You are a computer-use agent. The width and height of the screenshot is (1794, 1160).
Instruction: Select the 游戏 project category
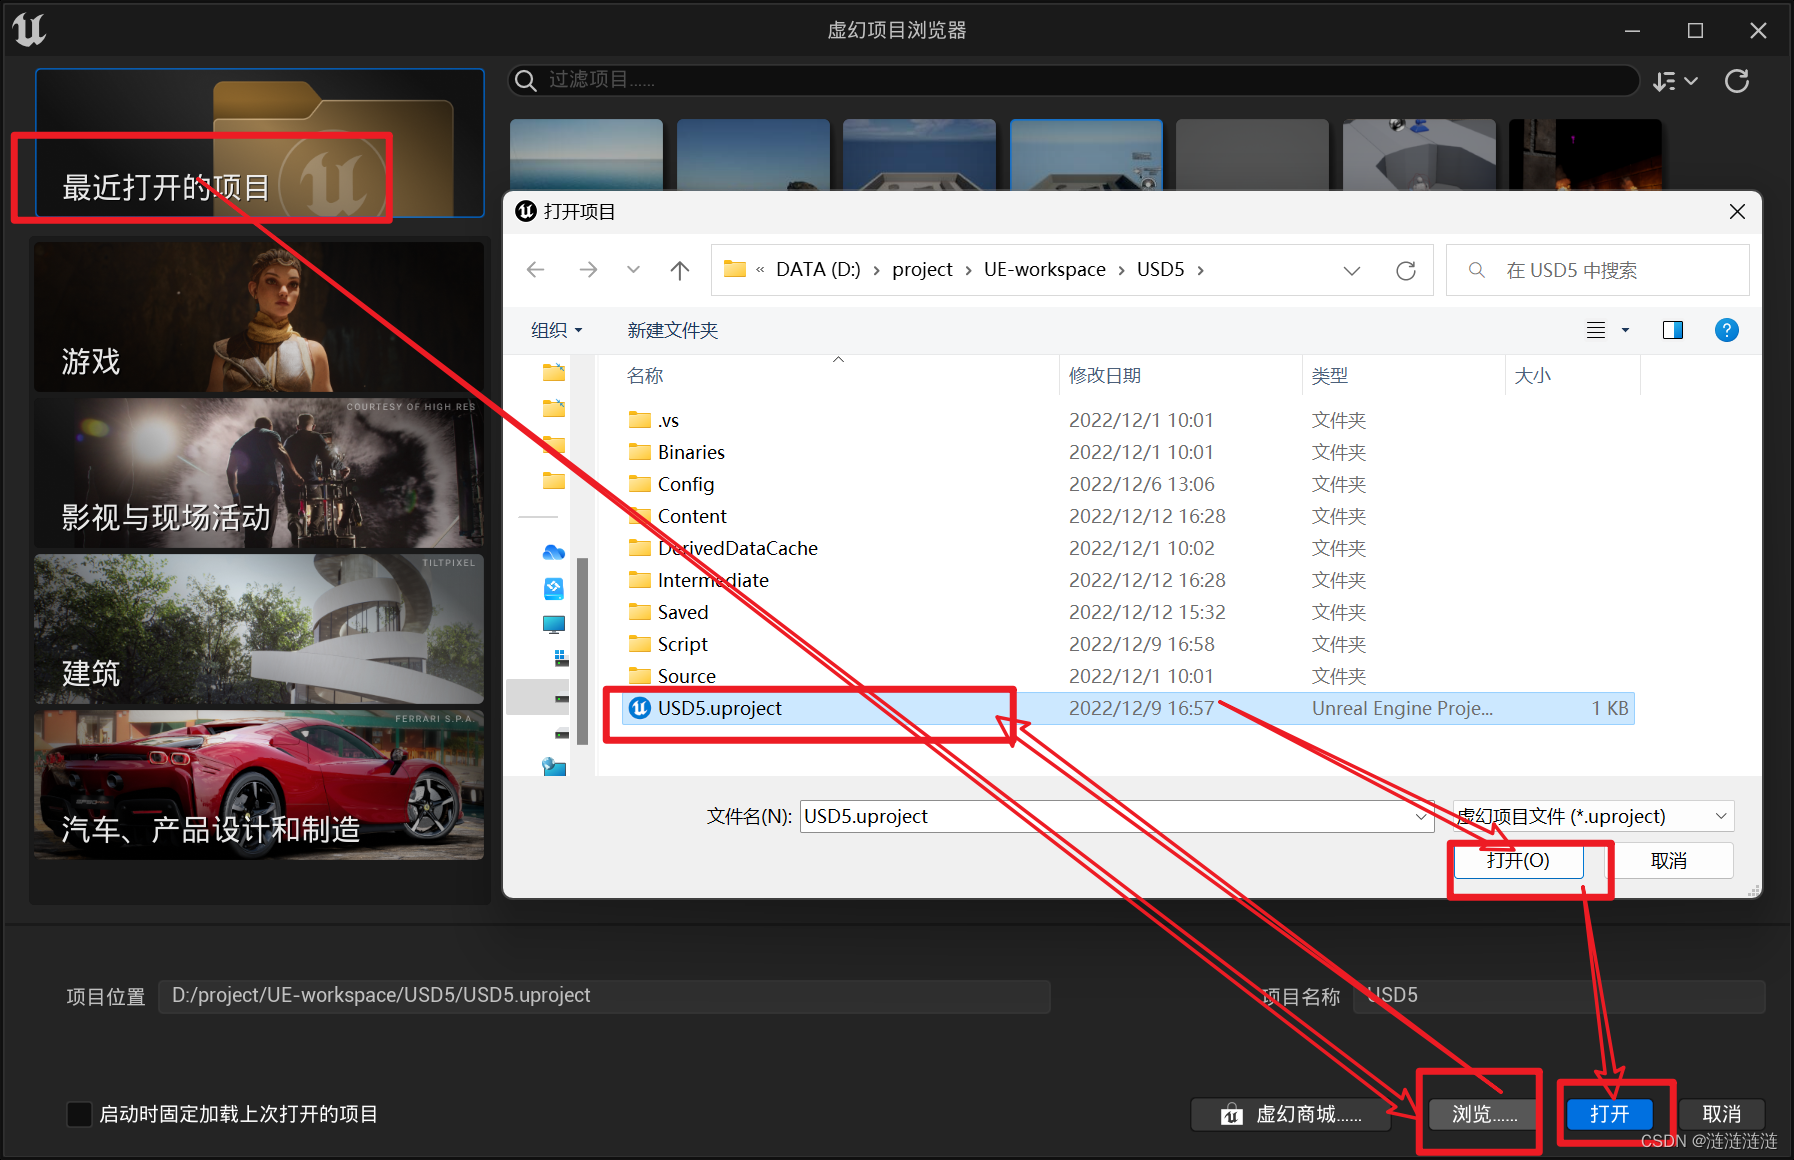click(x=260, y=317)
